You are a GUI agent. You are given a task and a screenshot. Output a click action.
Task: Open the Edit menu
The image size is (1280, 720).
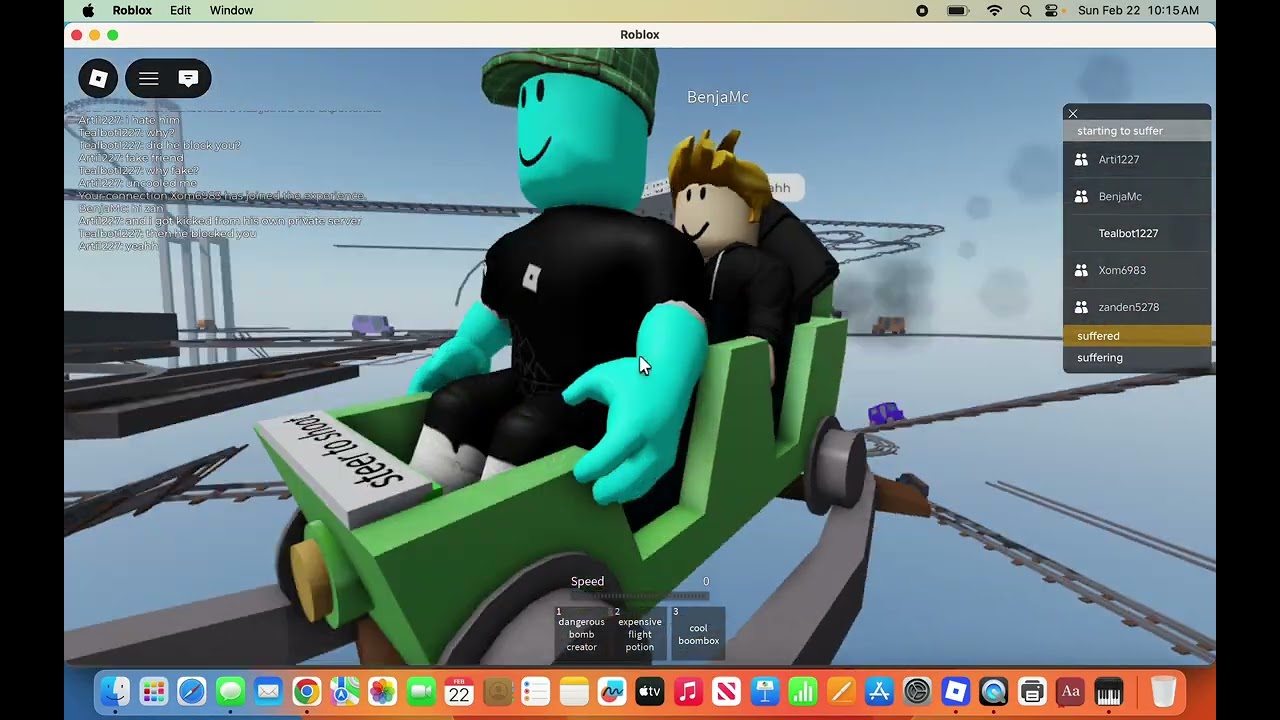tap(180, 10)
